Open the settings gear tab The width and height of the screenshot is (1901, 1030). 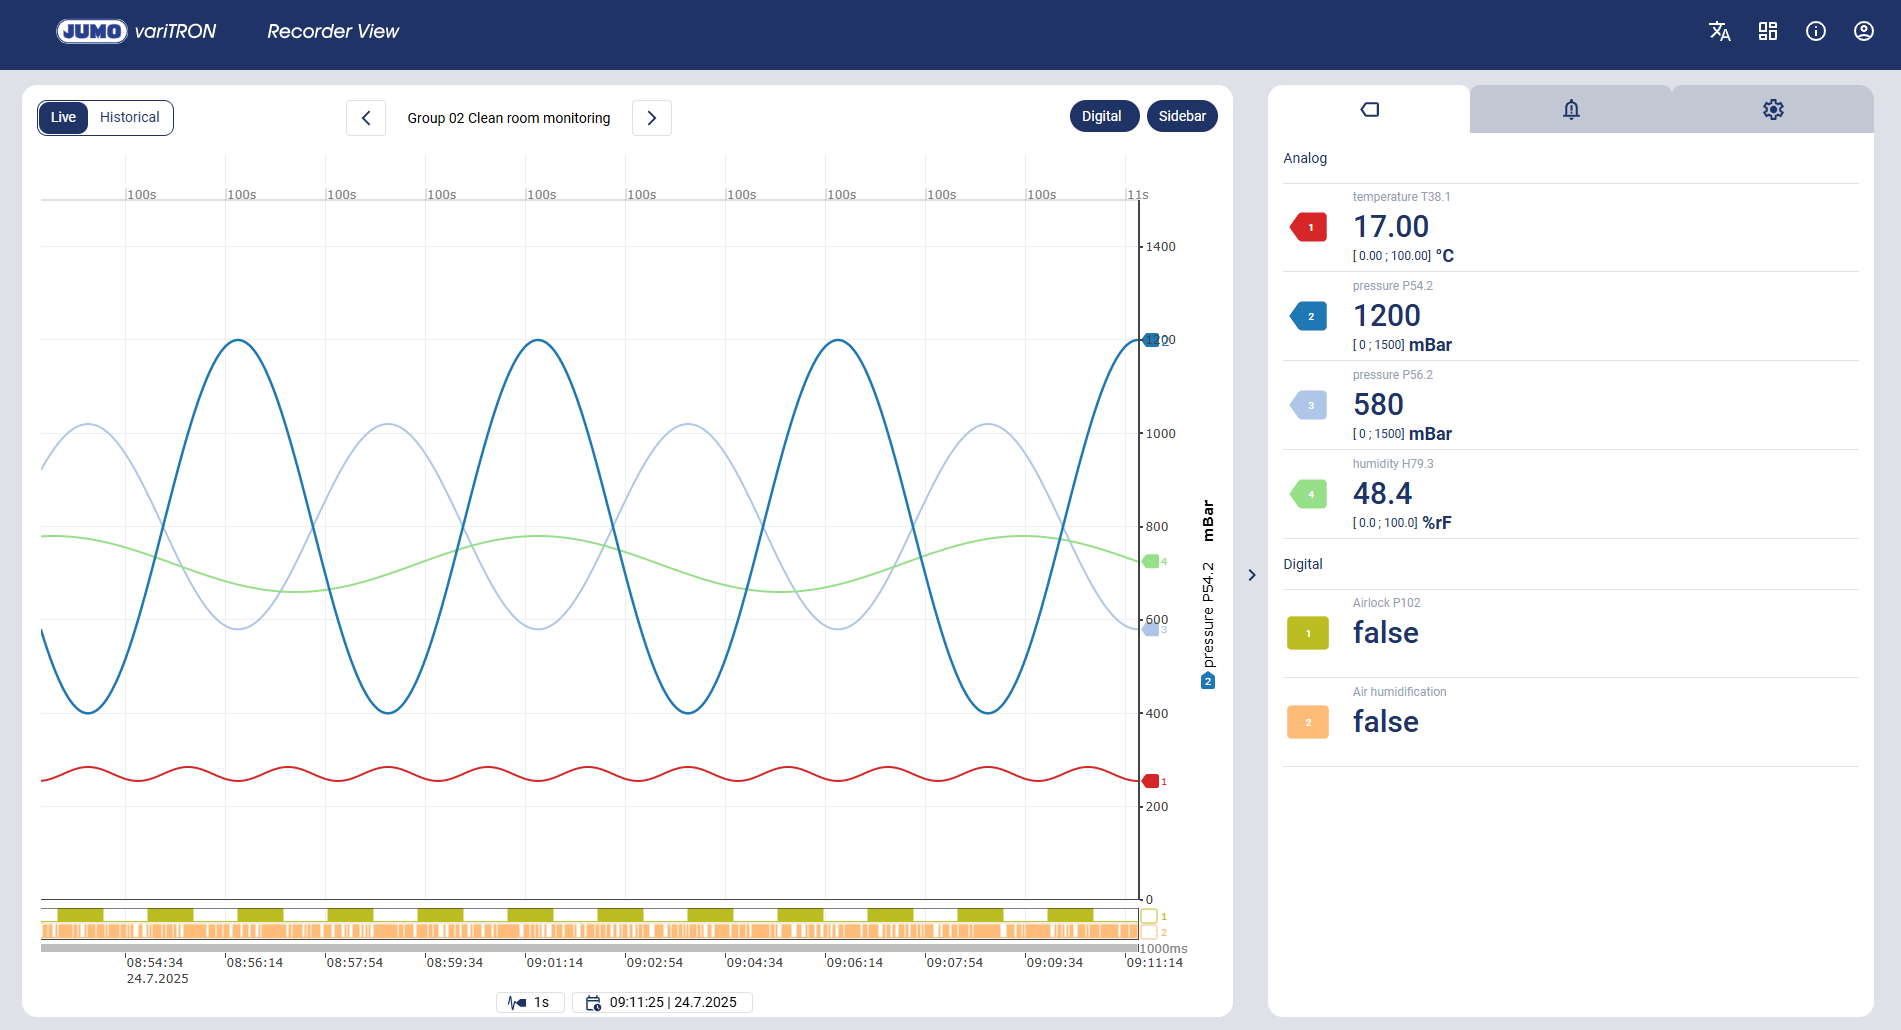[x=1773, y=109]
